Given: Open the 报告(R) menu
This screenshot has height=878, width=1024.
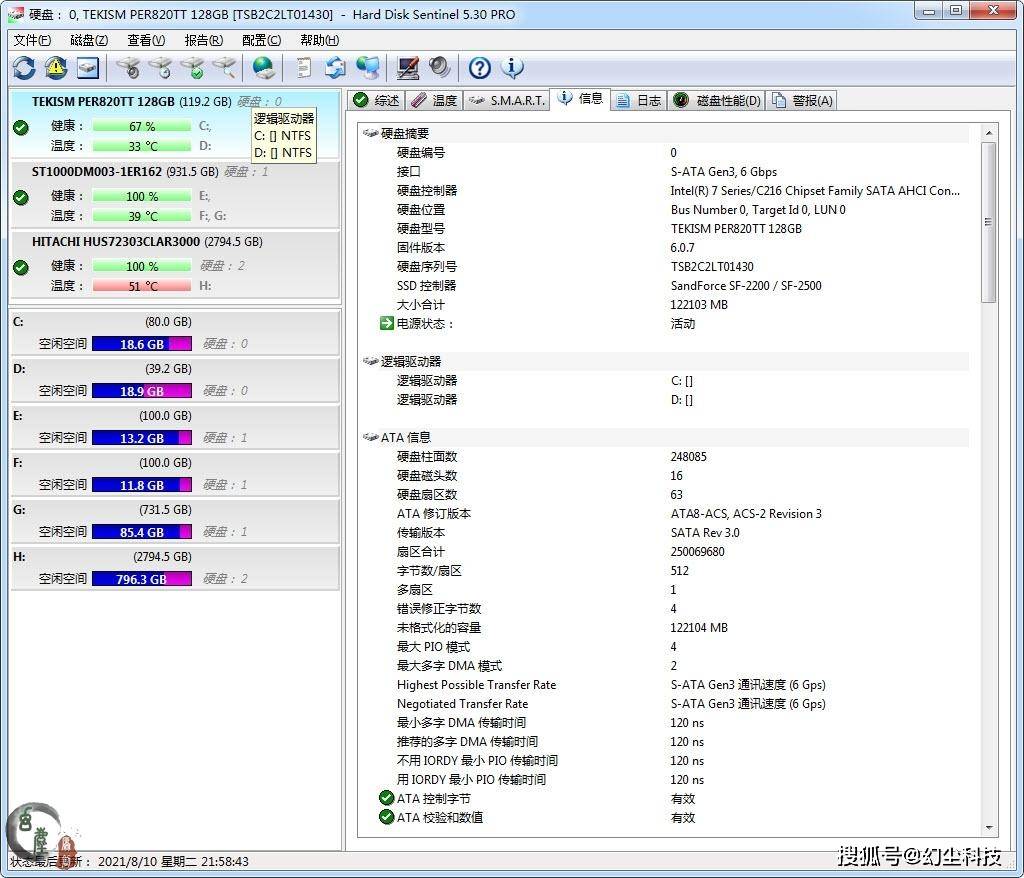Looking at the screenshot, I should (x=203, y=40).
